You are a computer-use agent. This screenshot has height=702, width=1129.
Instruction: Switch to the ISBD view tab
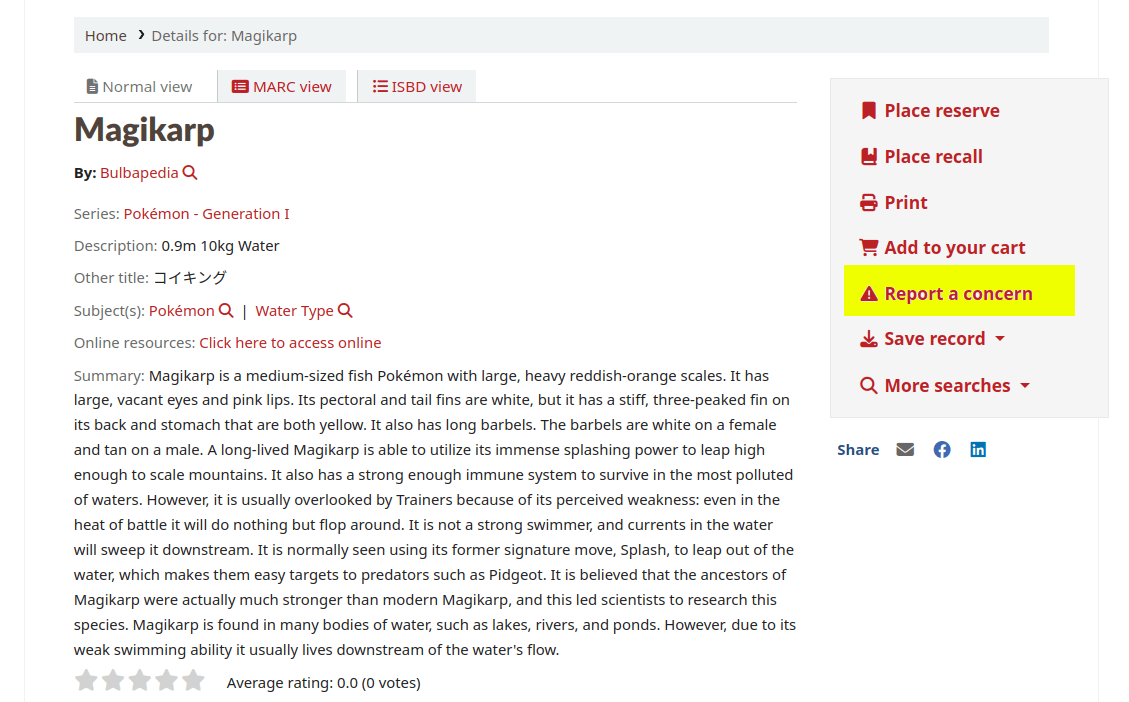tap(417, 86)
